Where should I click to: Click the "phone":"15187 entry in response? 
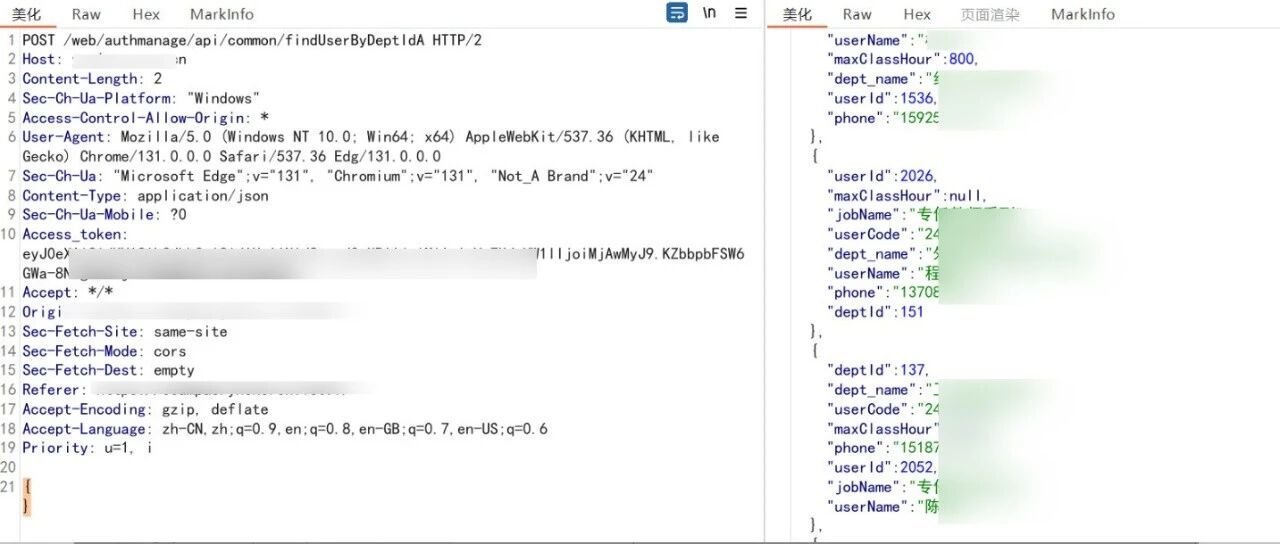(x=884, y=448)
